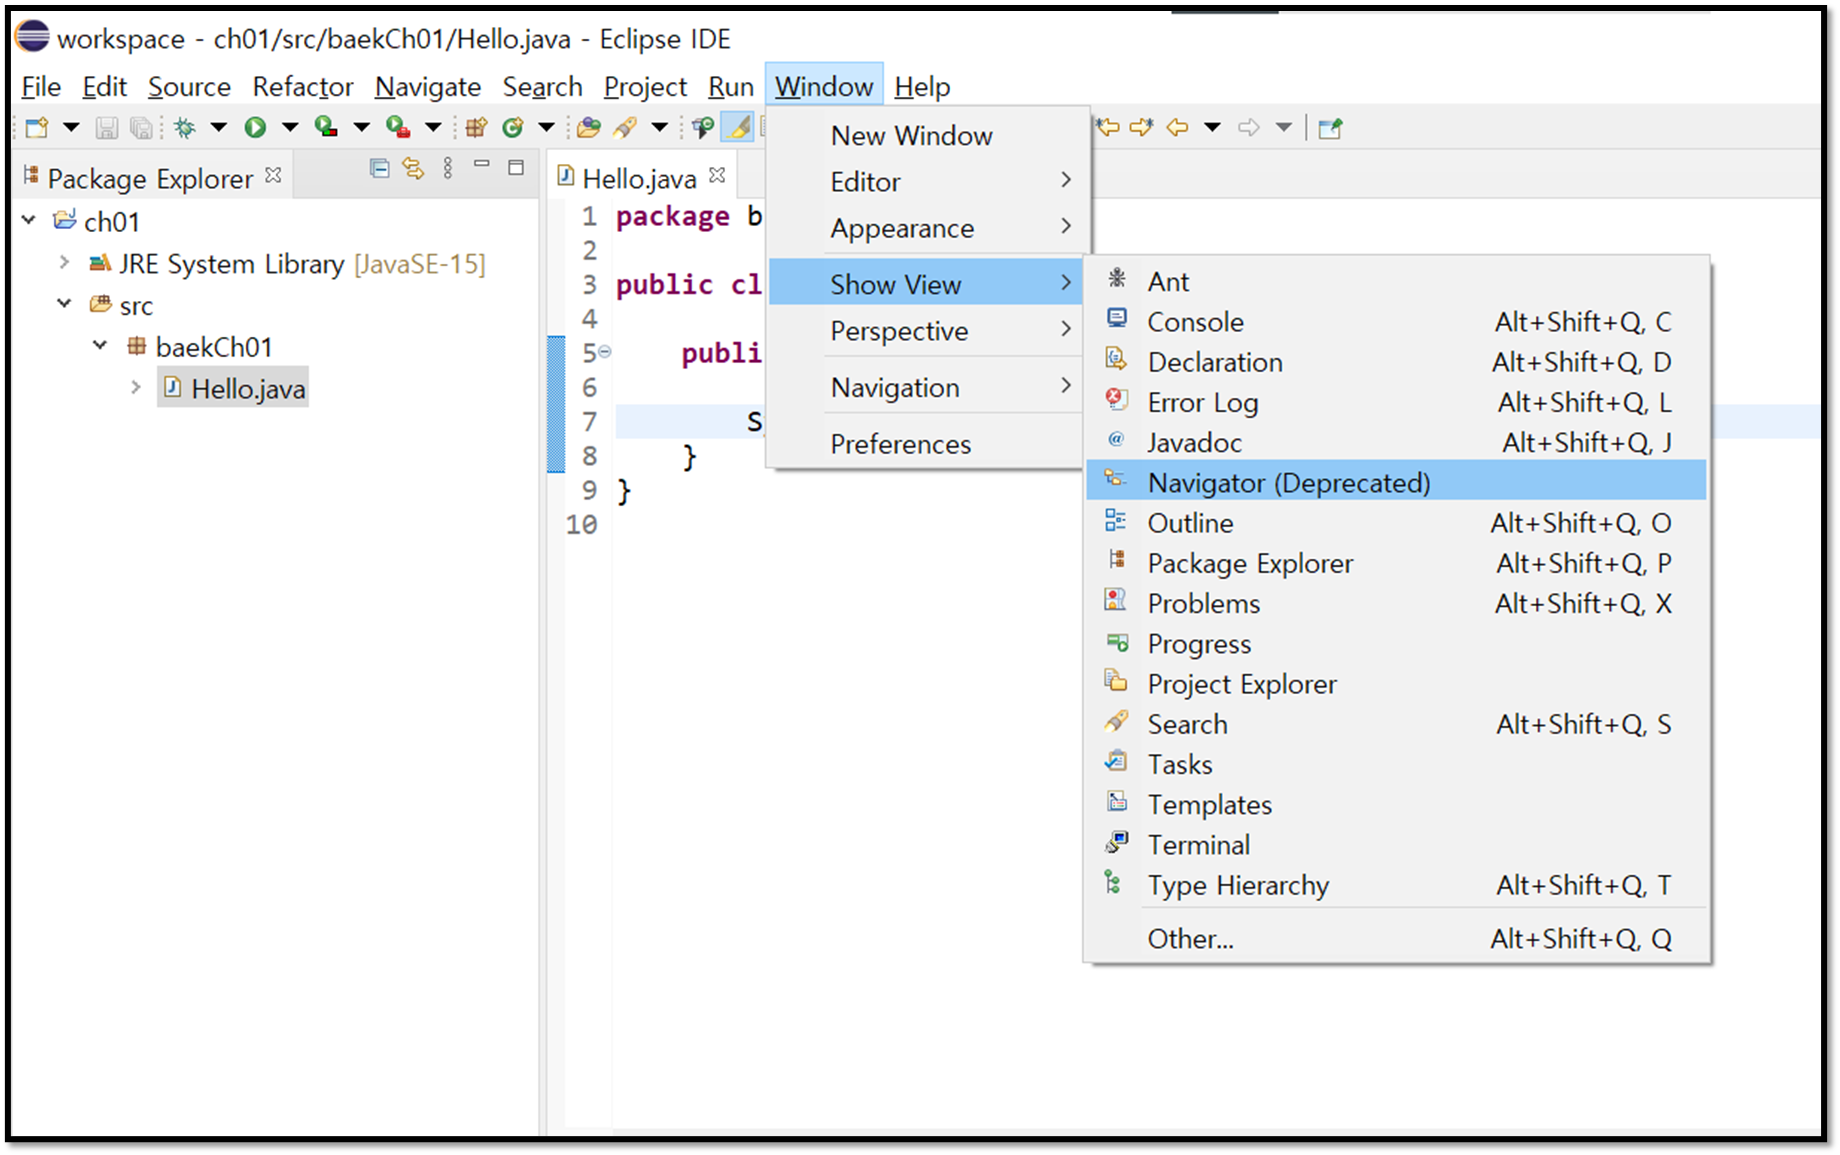Show the Type Hierarchy view
Screen dimensions: 1840x1155
[x=1396, y=885]
